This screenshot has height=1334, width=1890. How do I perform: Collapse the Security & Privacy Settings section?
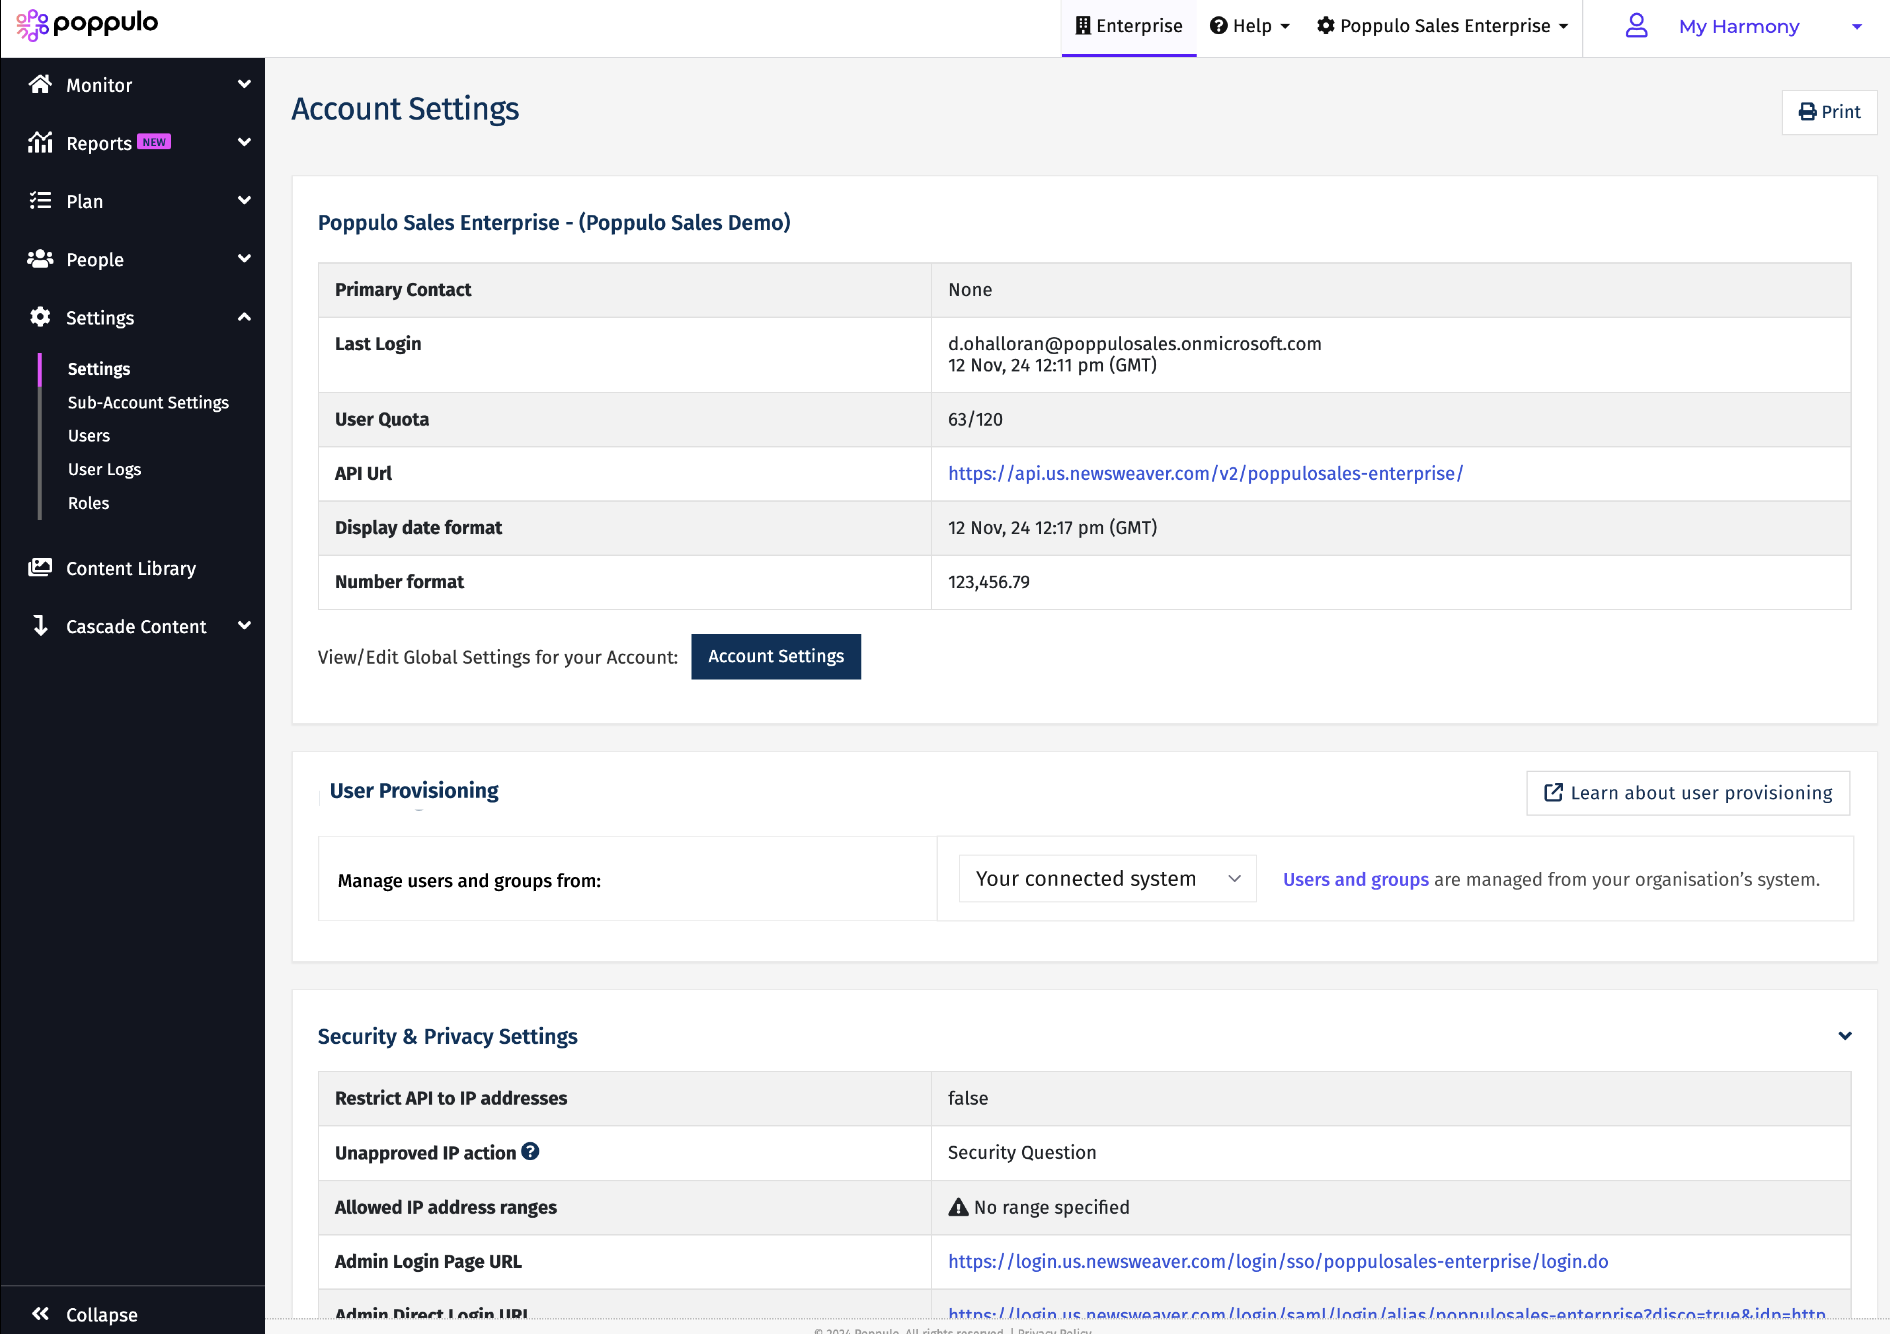1844,1036
